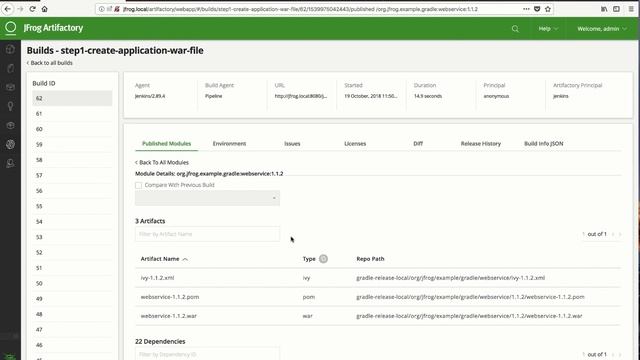Screen dimensions: 640x360
Task: Switch to Published Modules tab
Action: [167, 144]
